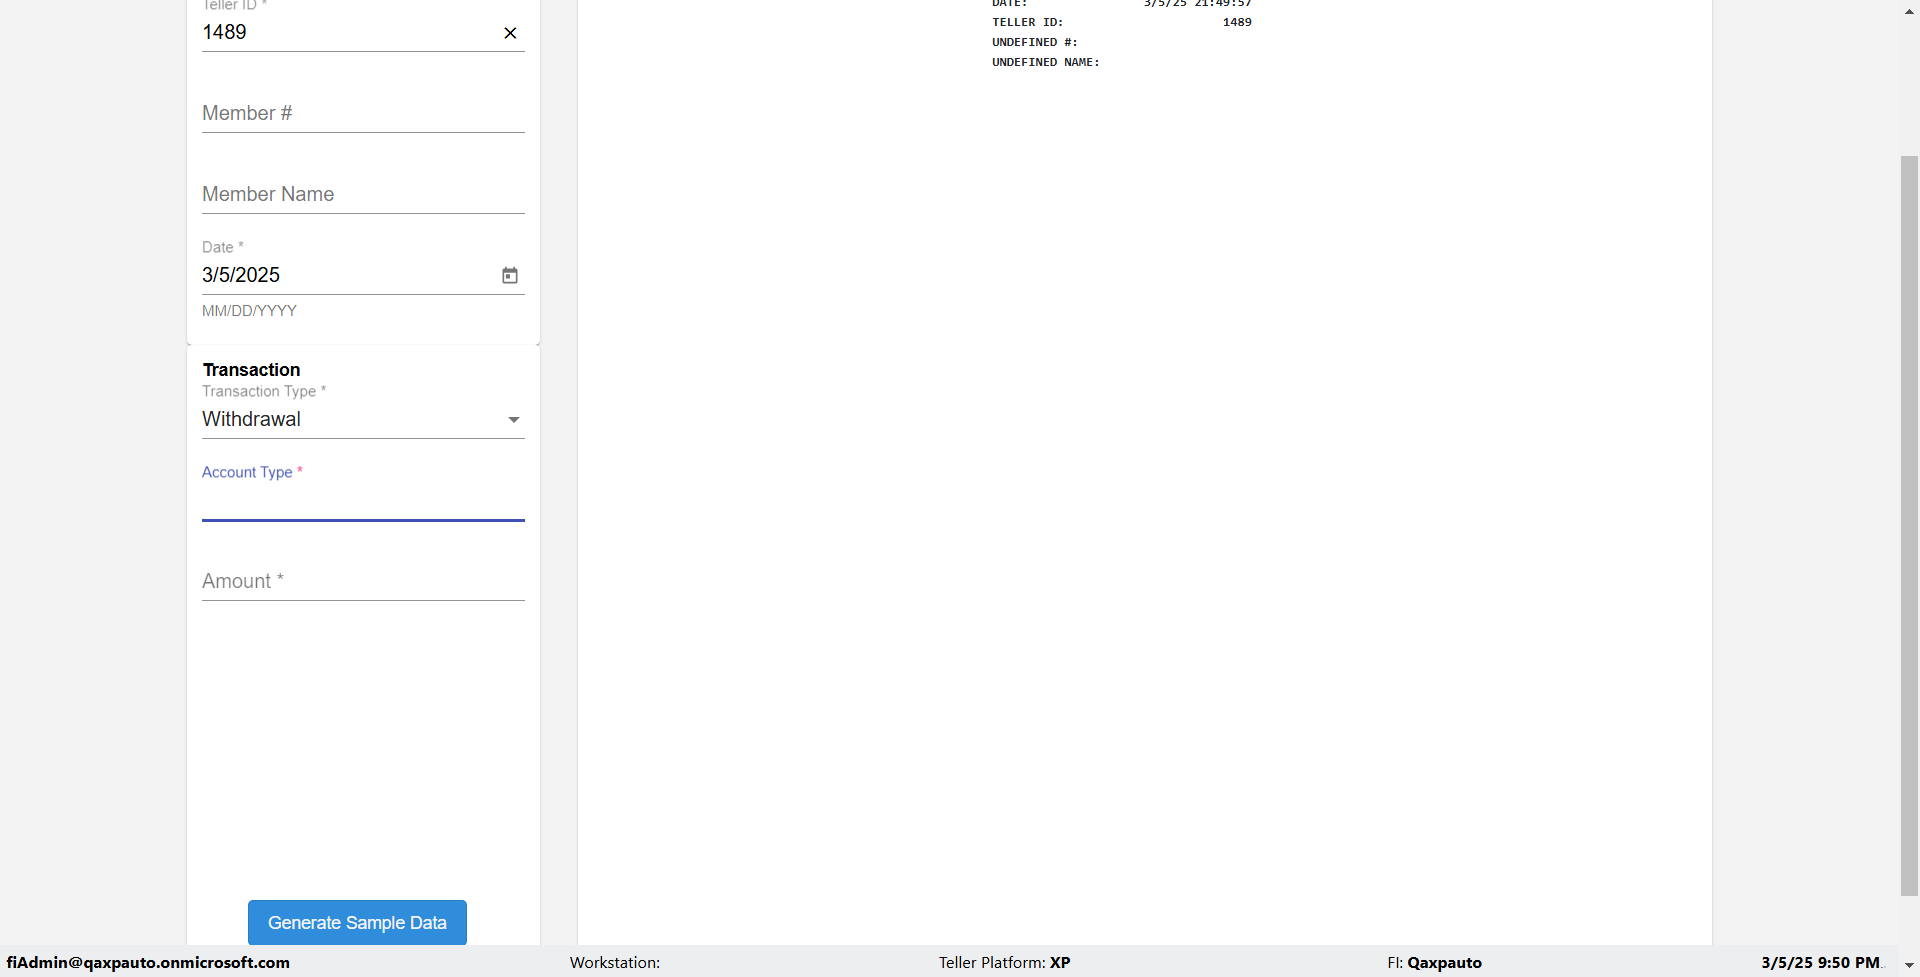
Task: Open the date picker calendar icon
Action: tap(510, 275)
